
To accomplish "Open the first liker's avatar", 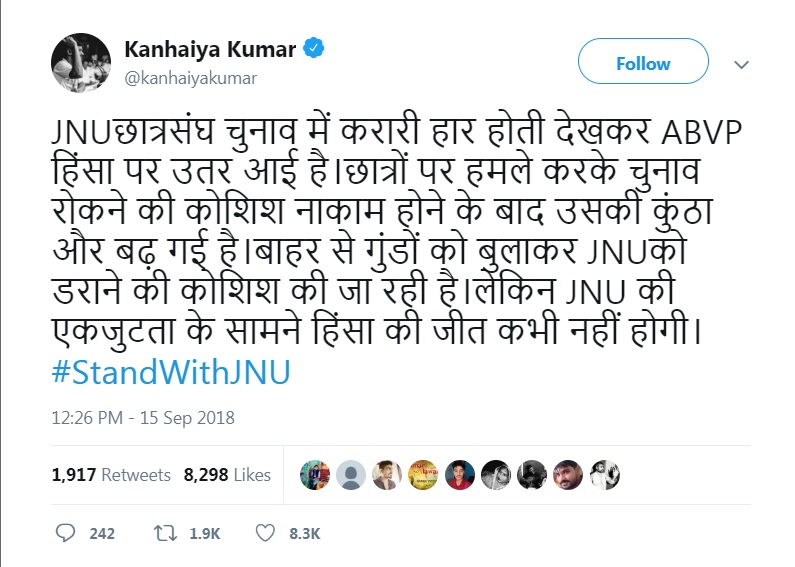I will tap(315, 475).
